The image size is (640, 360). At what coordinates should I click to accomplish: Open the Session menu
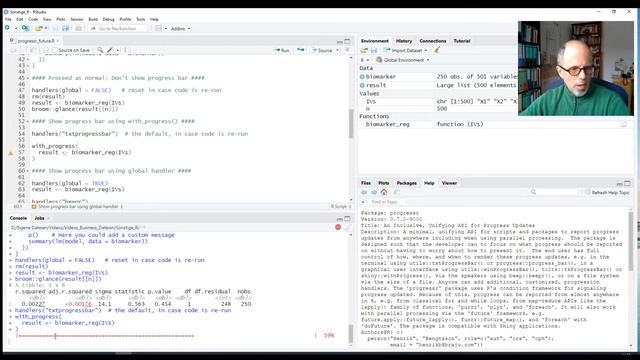tap(77, 19)
